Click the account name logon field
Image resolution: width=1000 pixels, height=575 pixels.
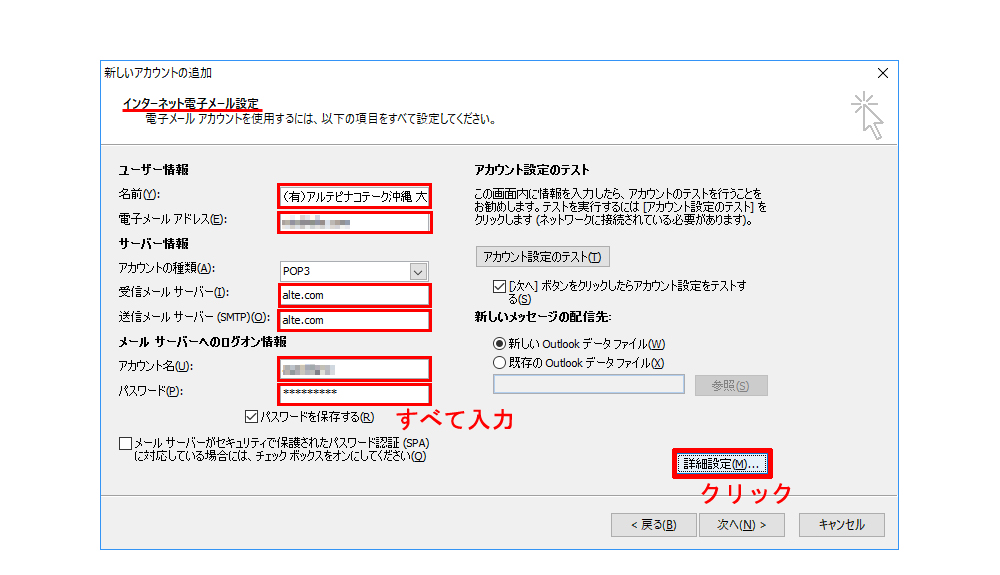tap(355, 369)
